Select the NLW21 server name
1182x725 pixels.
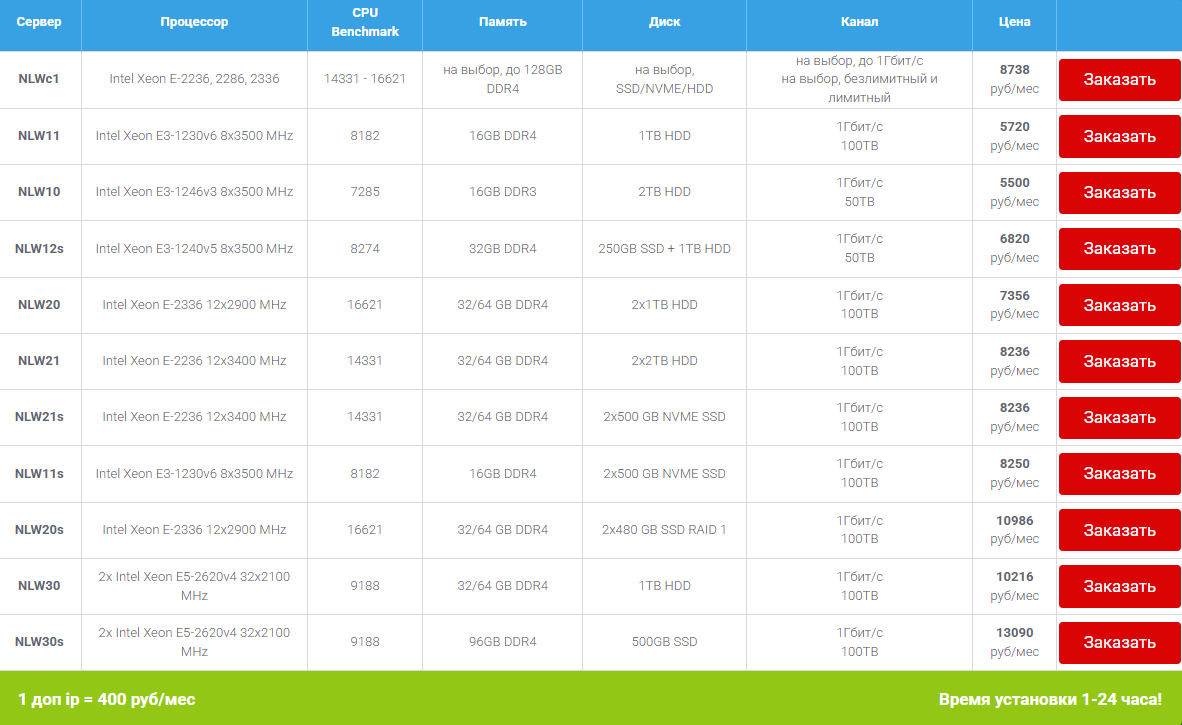point(39,360)
